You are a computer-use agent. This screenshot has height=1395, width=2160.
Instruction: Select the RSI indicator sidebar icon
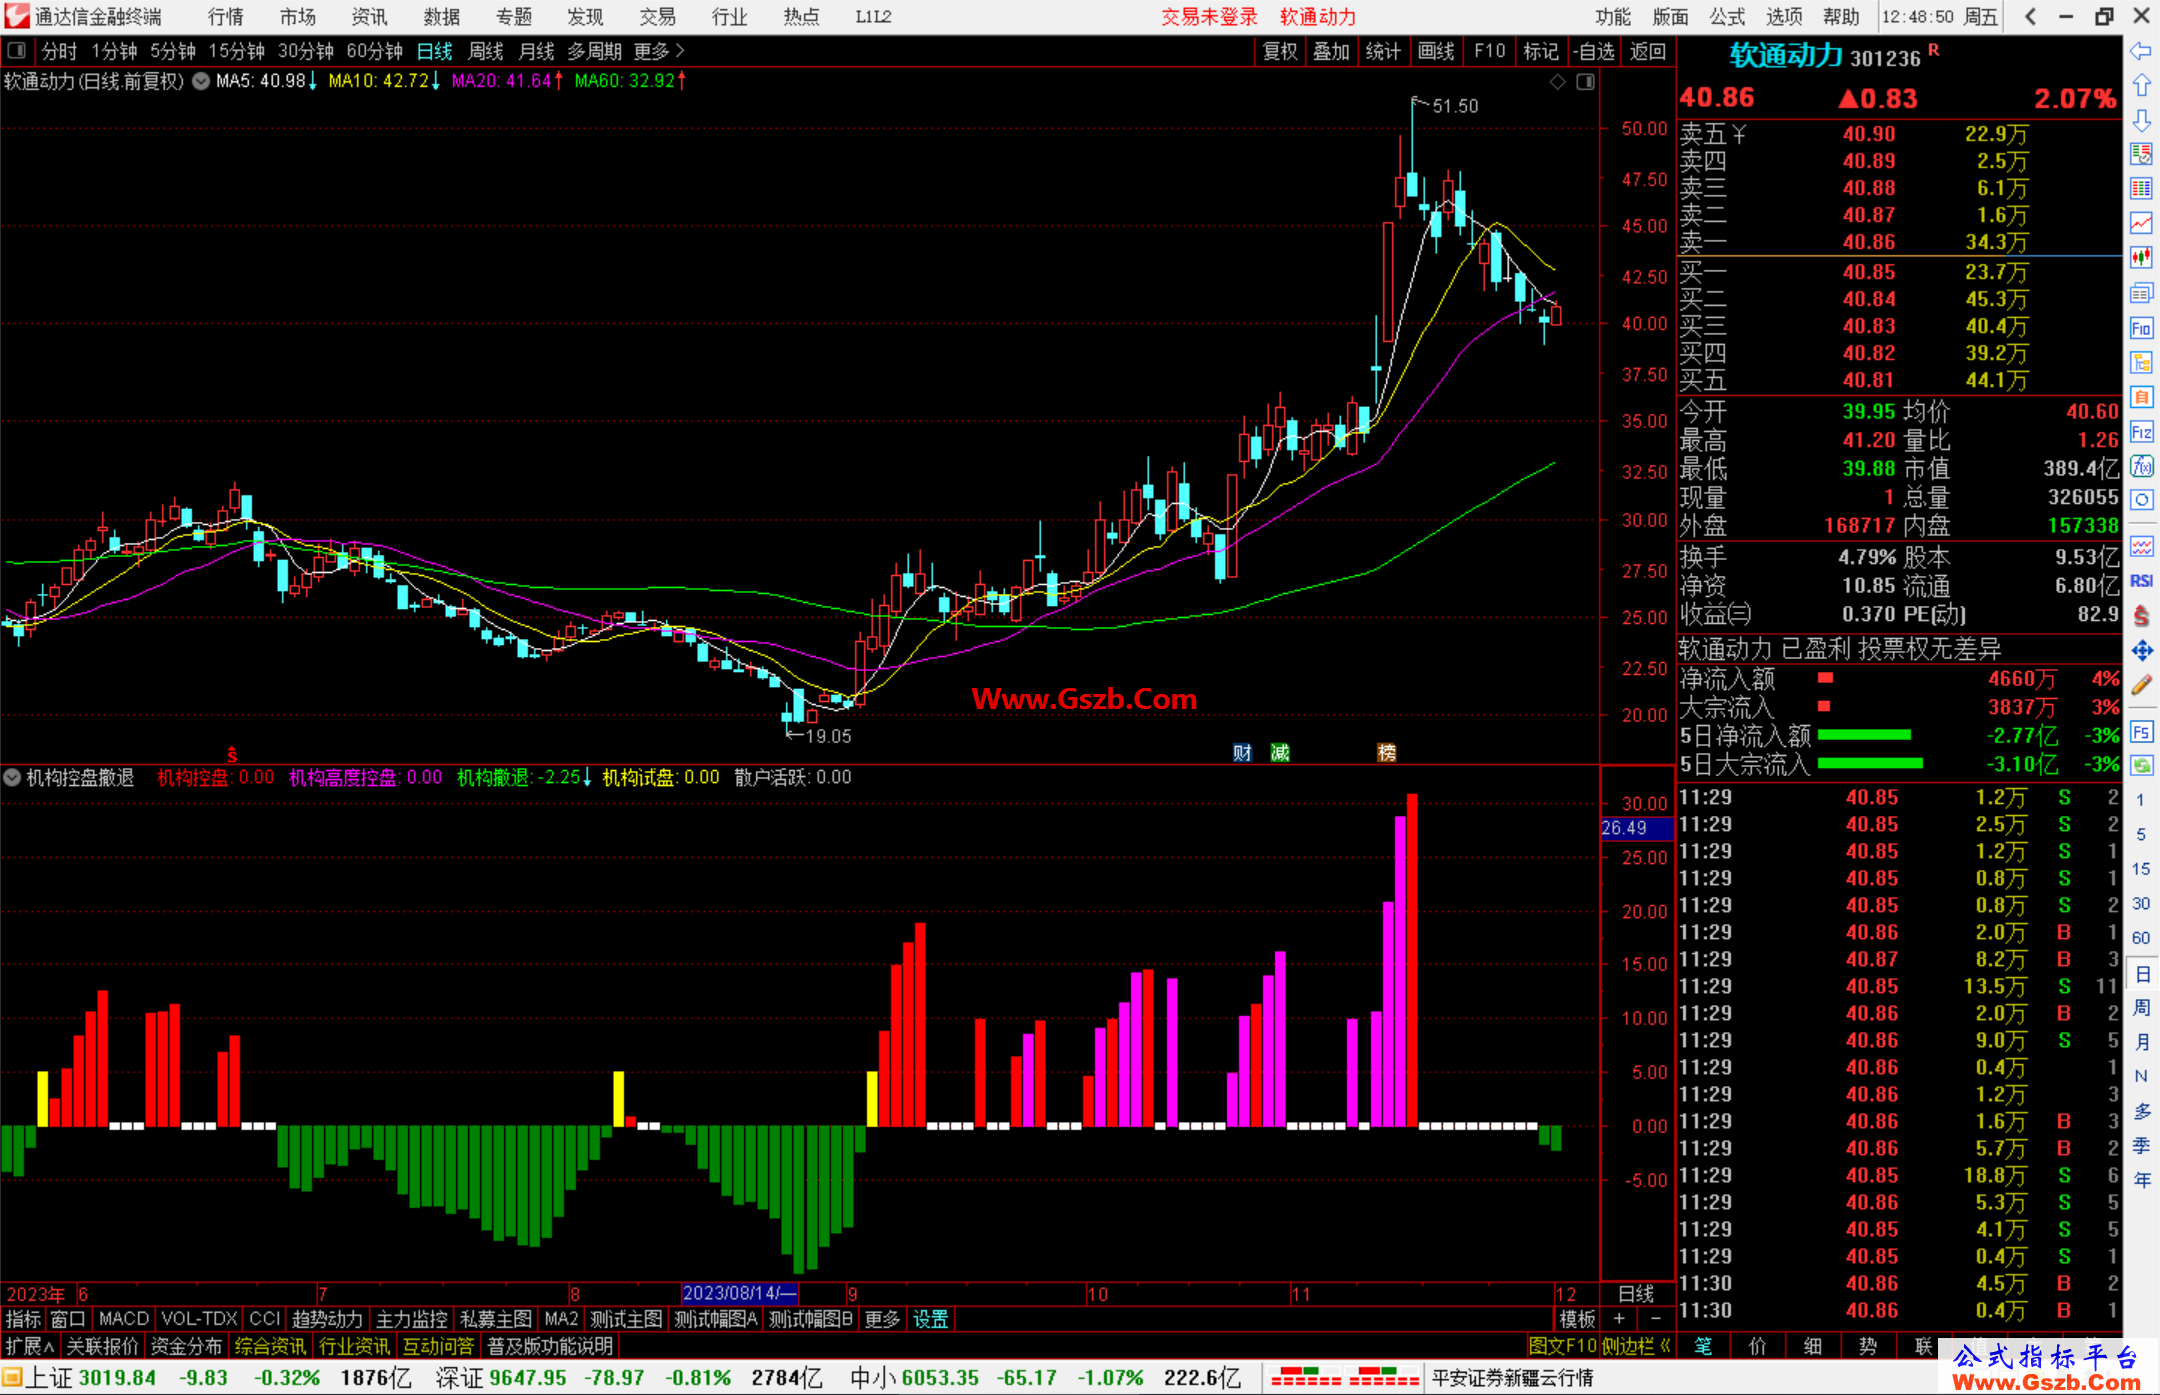click(x=2141, y=581)
